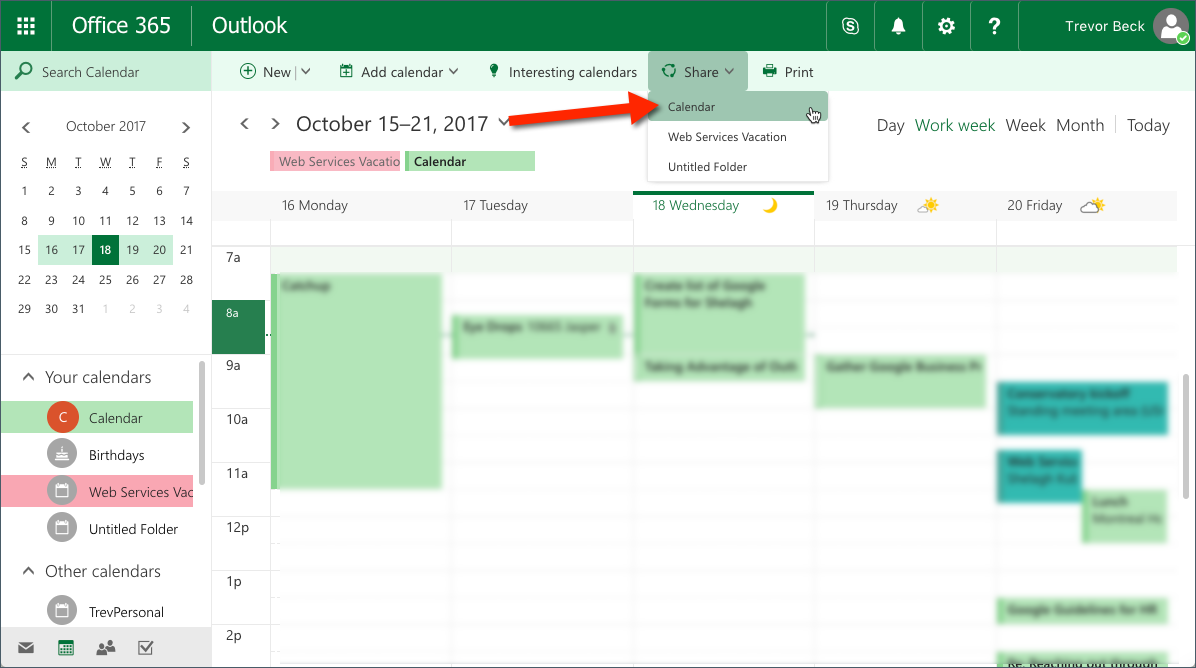This screenshot has height=668, width=1196.
Task: Choose Untitled Folder in Share menu
Action: [738, 167]
